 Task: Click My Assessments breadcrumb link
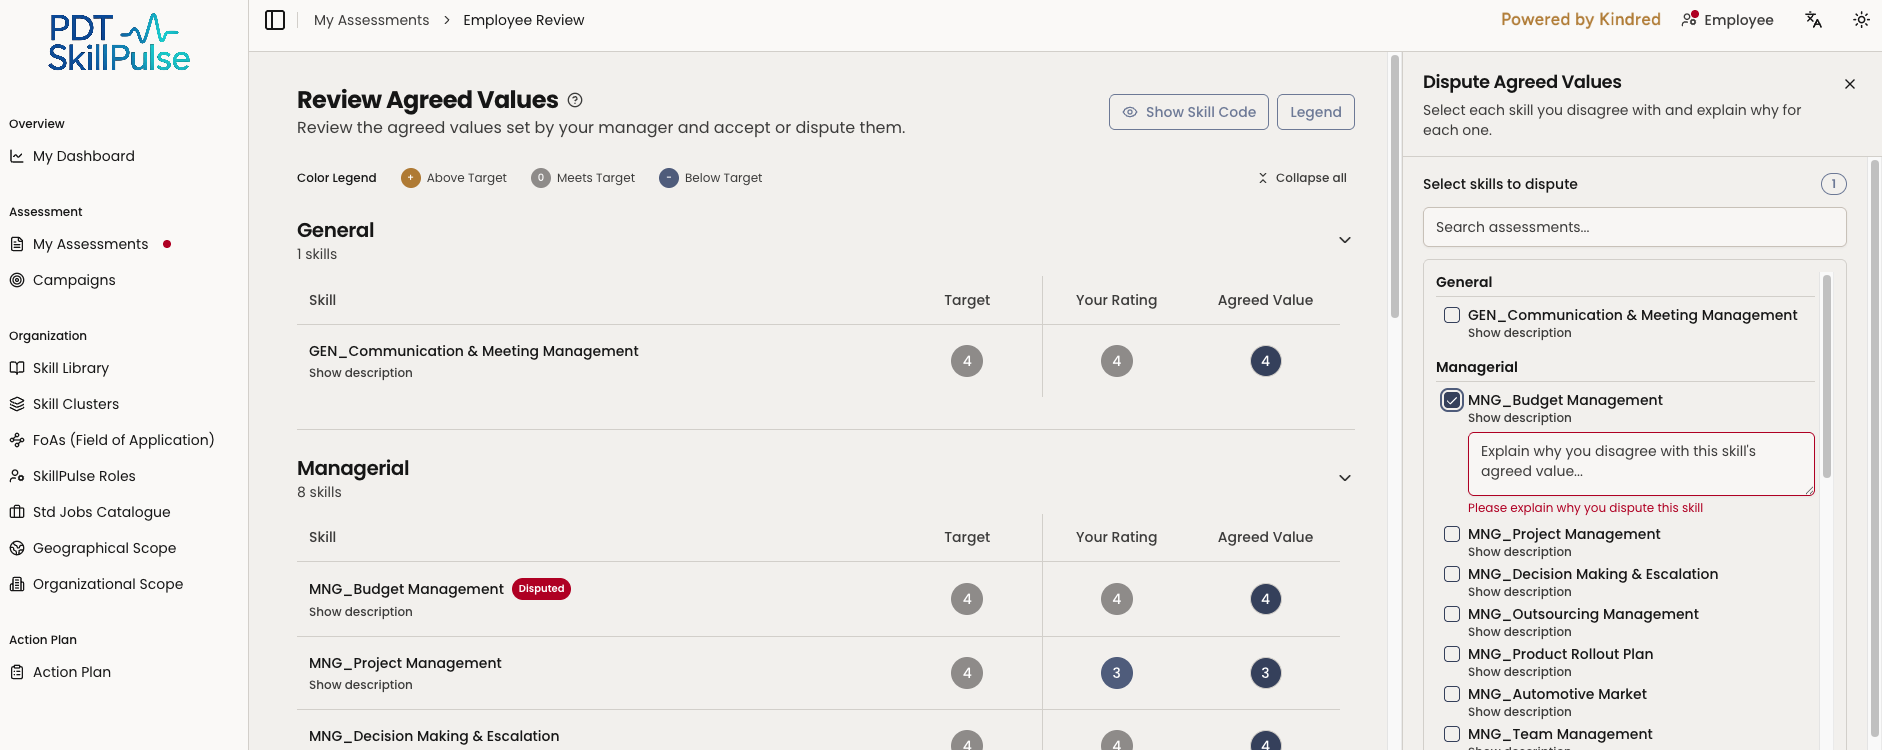click(372, 20)
